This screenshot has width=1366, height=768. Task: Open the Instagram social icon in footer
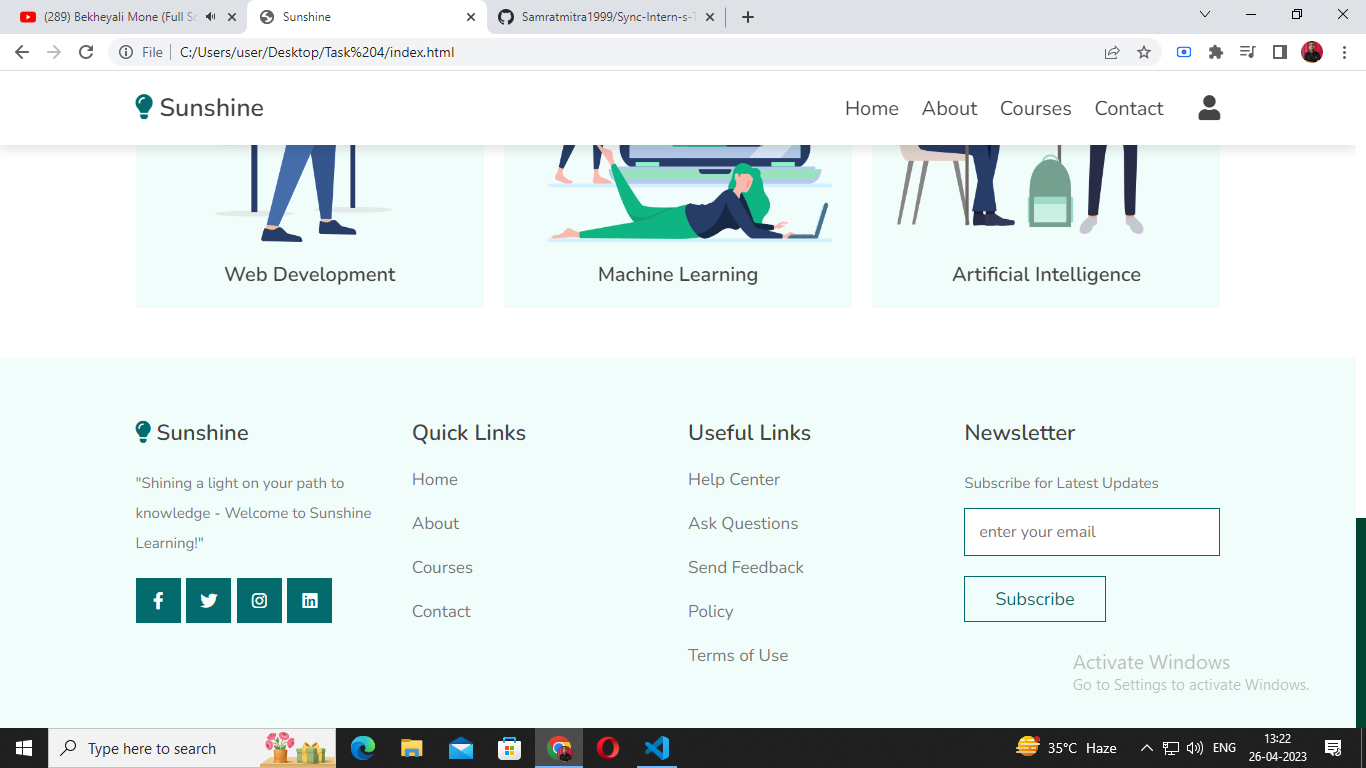click(259, 600)
